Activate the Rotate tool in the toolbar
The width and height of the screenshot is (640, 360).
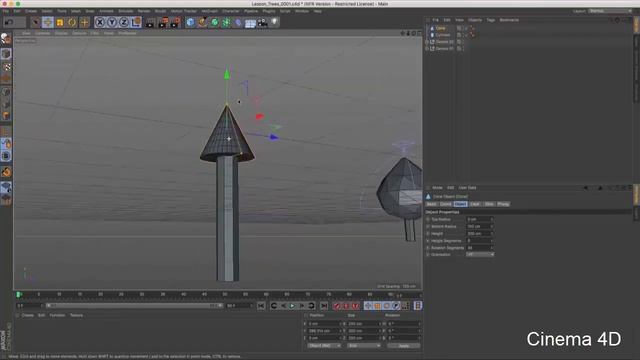pos(72,22)
